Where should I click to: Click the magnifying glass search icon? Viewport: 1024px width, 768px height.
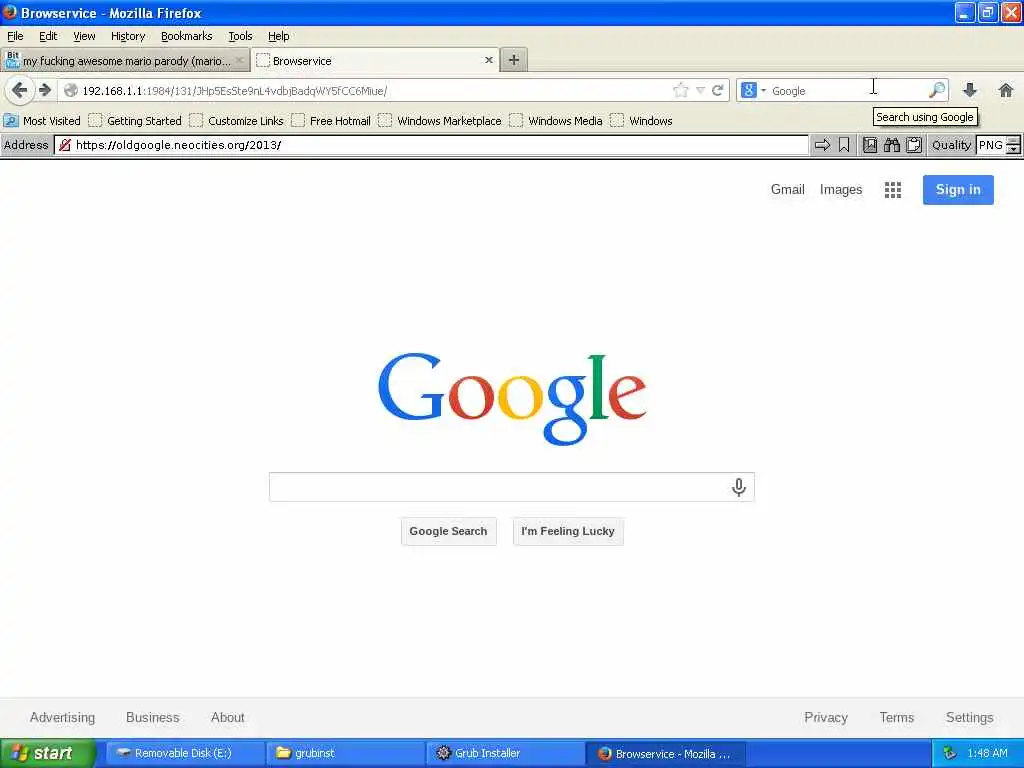click(x=937, y=90)
